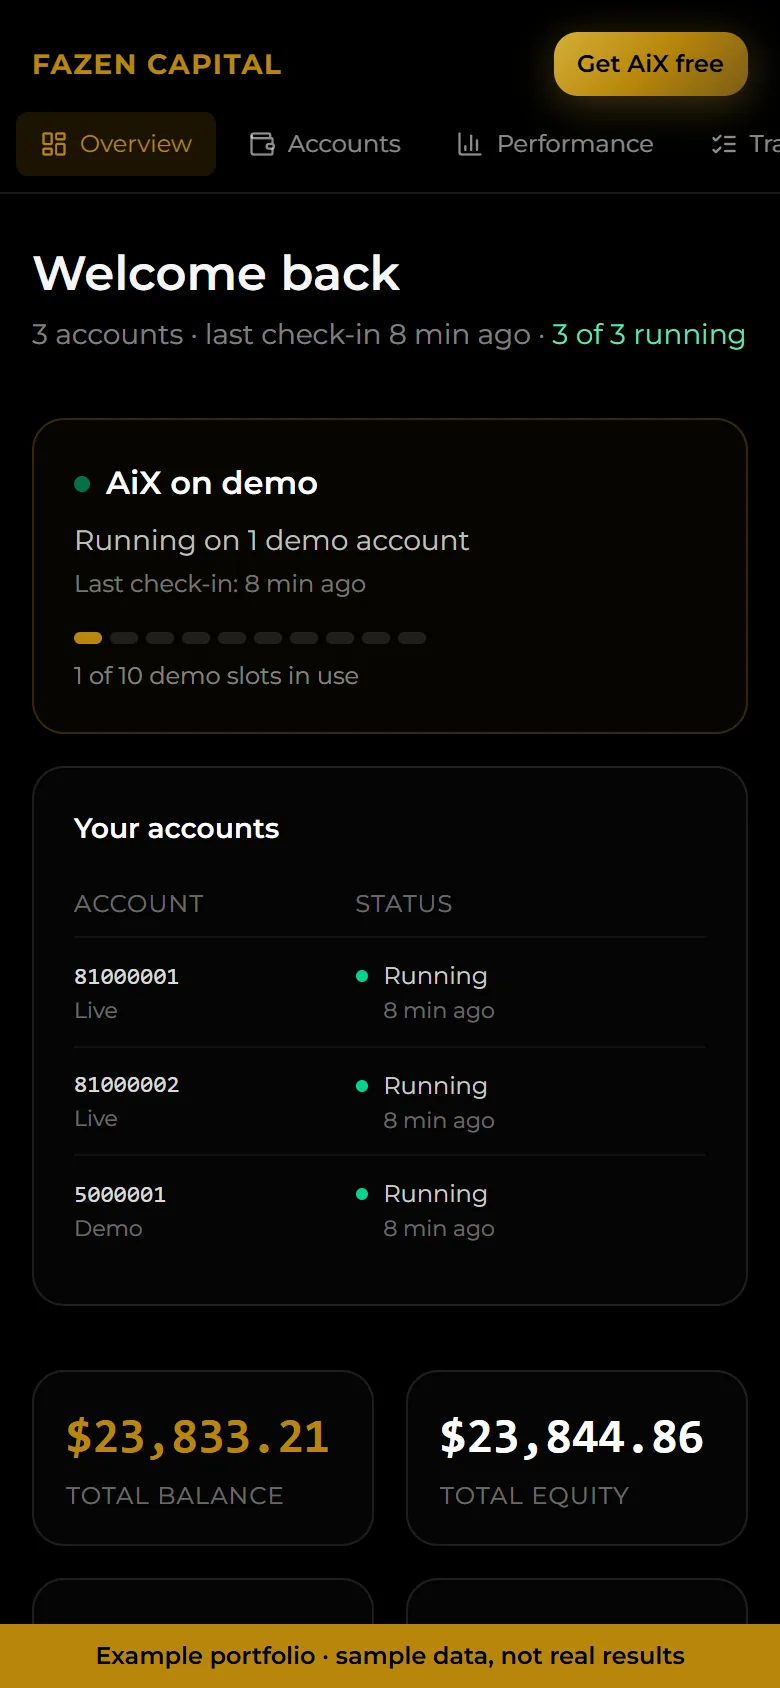Viewport: 780px width, 1688px height.
Task: Click the $23,833.21 total balance value
Action: [198, 1437]
